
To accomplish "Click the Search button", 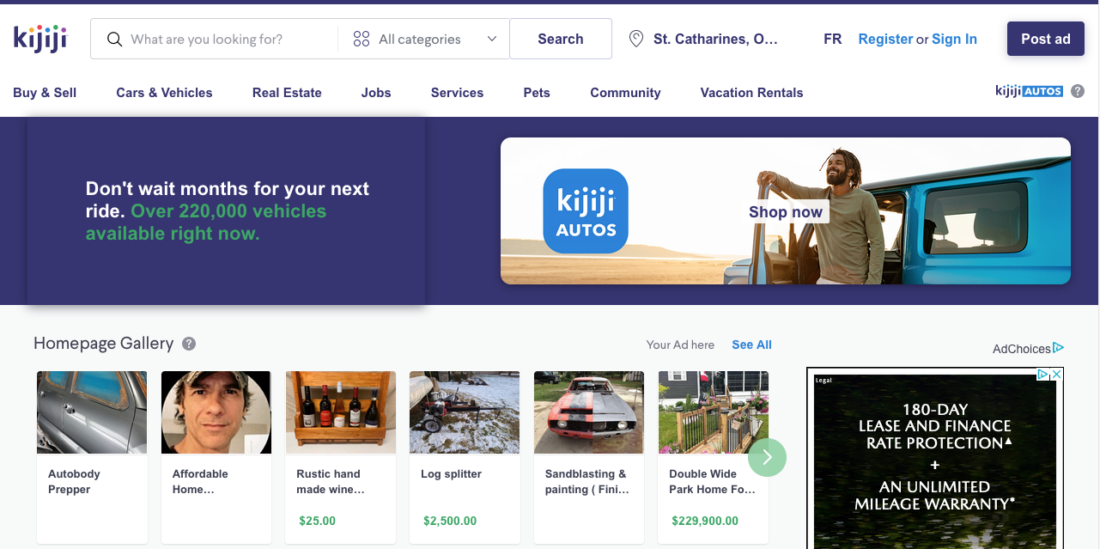I will [x=561, y=39].
